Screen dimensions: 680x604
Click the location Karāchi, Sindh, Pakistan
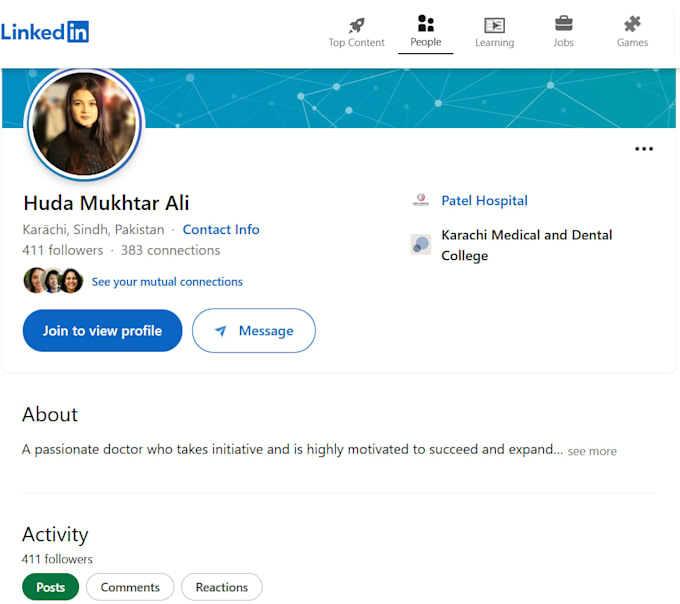pos(93,229)
